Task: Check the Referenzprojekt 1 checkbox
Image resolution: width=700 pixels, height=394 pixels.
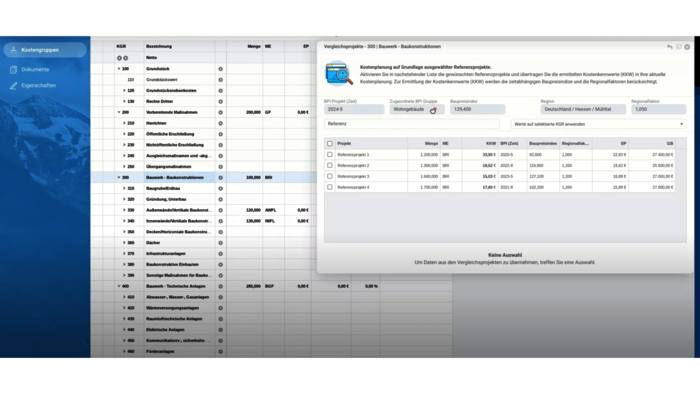Action: pos(330,155)
